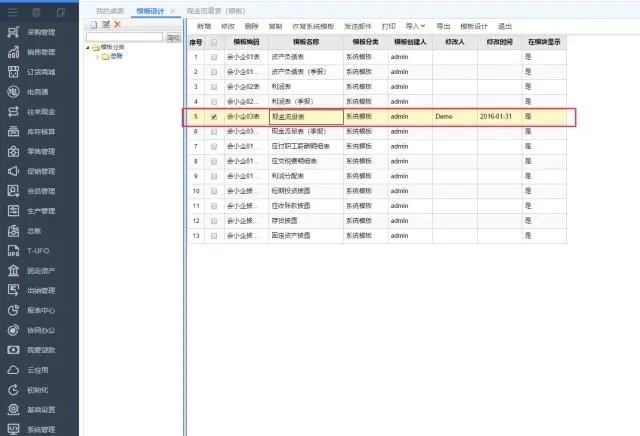This screenshot has height=436, width=640.
Task: Open the 电商通 sidebar icon
Action: click(x=13, y=91)
